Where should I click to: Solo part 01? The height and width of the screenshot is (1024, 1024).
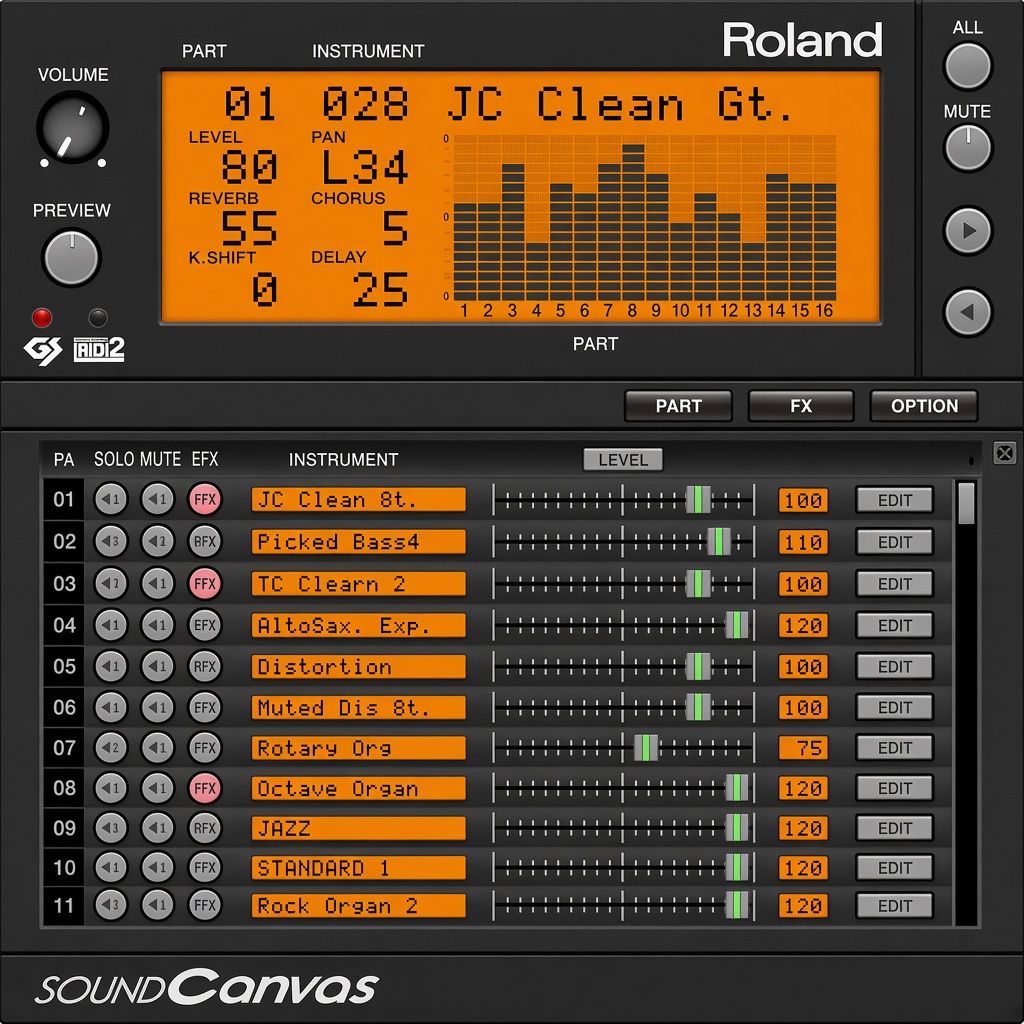coord(111,500)
